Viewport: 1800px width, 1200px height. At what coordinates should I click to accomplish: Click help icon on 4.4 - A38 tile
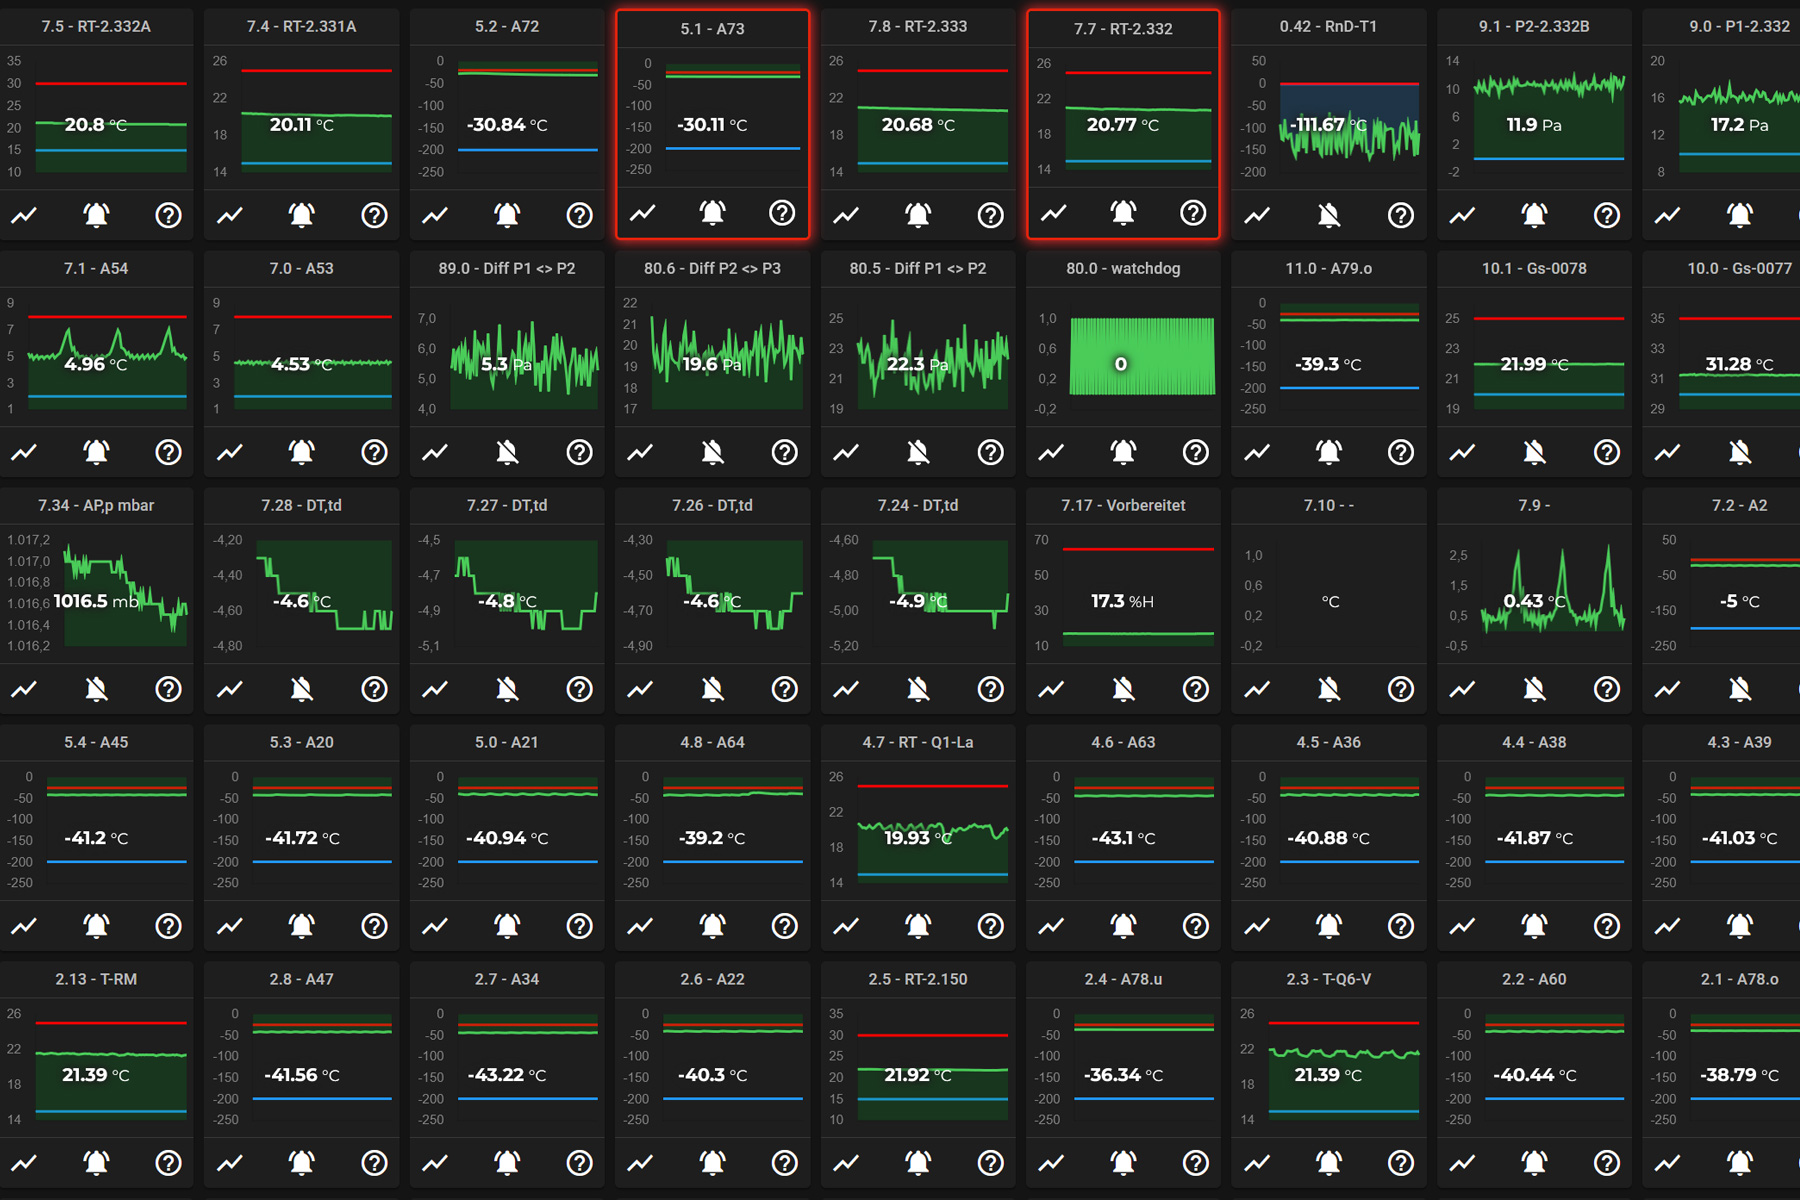point(1606,926)
